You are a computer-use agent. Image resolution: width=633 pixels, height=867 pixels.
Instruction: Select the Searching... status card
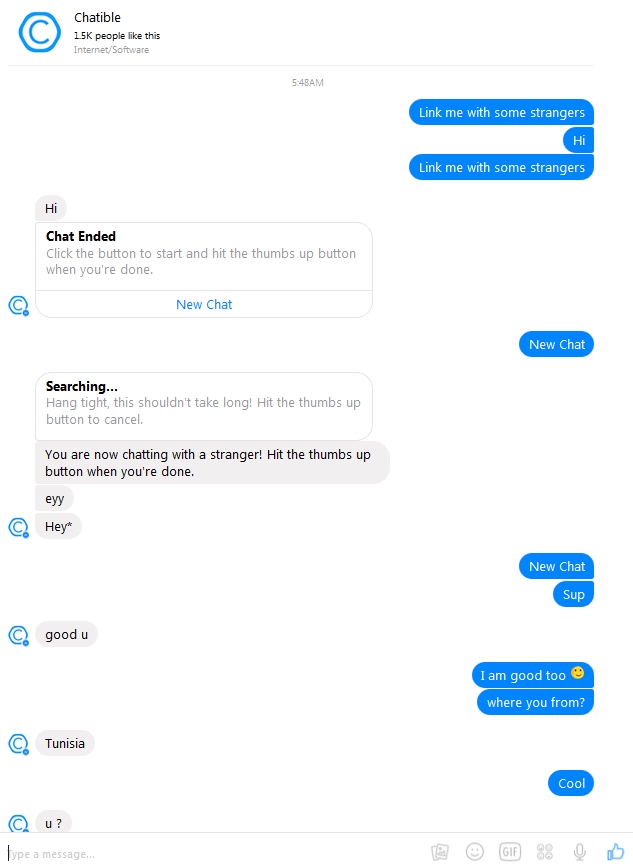204,406
